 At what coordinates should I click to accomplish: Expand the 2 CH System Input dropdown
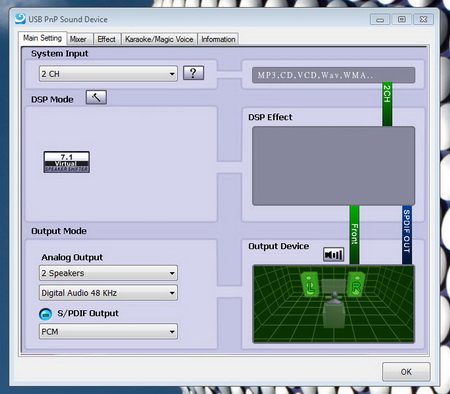[108, 74]
